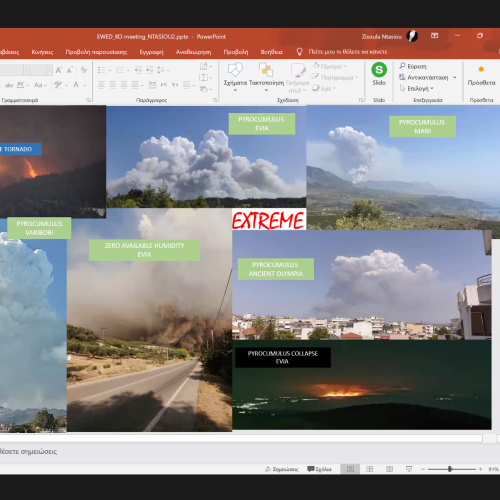Switch to Reading view
Viewport: 500px width, 500px height.
click(x=389, y=469)
